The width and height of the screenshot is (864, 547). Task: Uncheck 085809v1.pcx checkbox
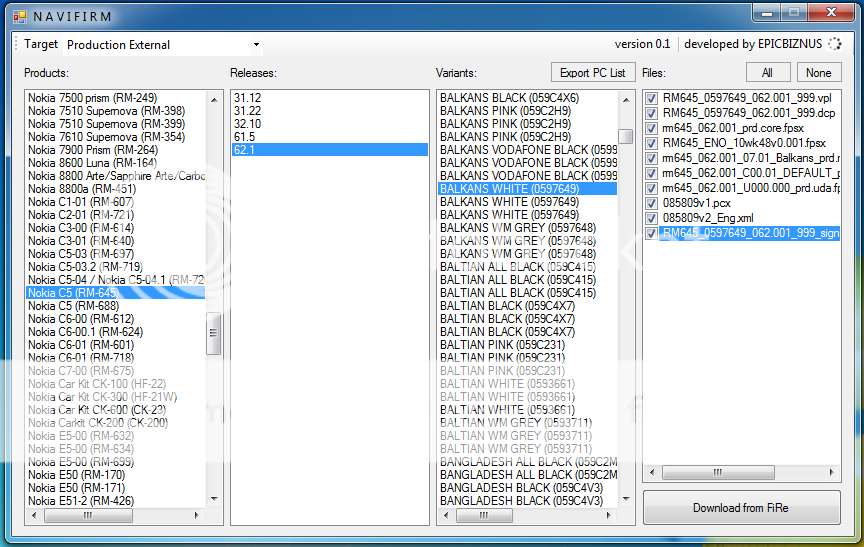651,203
